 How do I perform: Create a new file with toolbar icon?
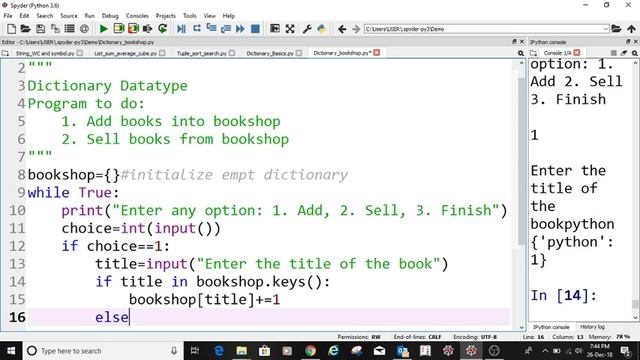point(11,29)
